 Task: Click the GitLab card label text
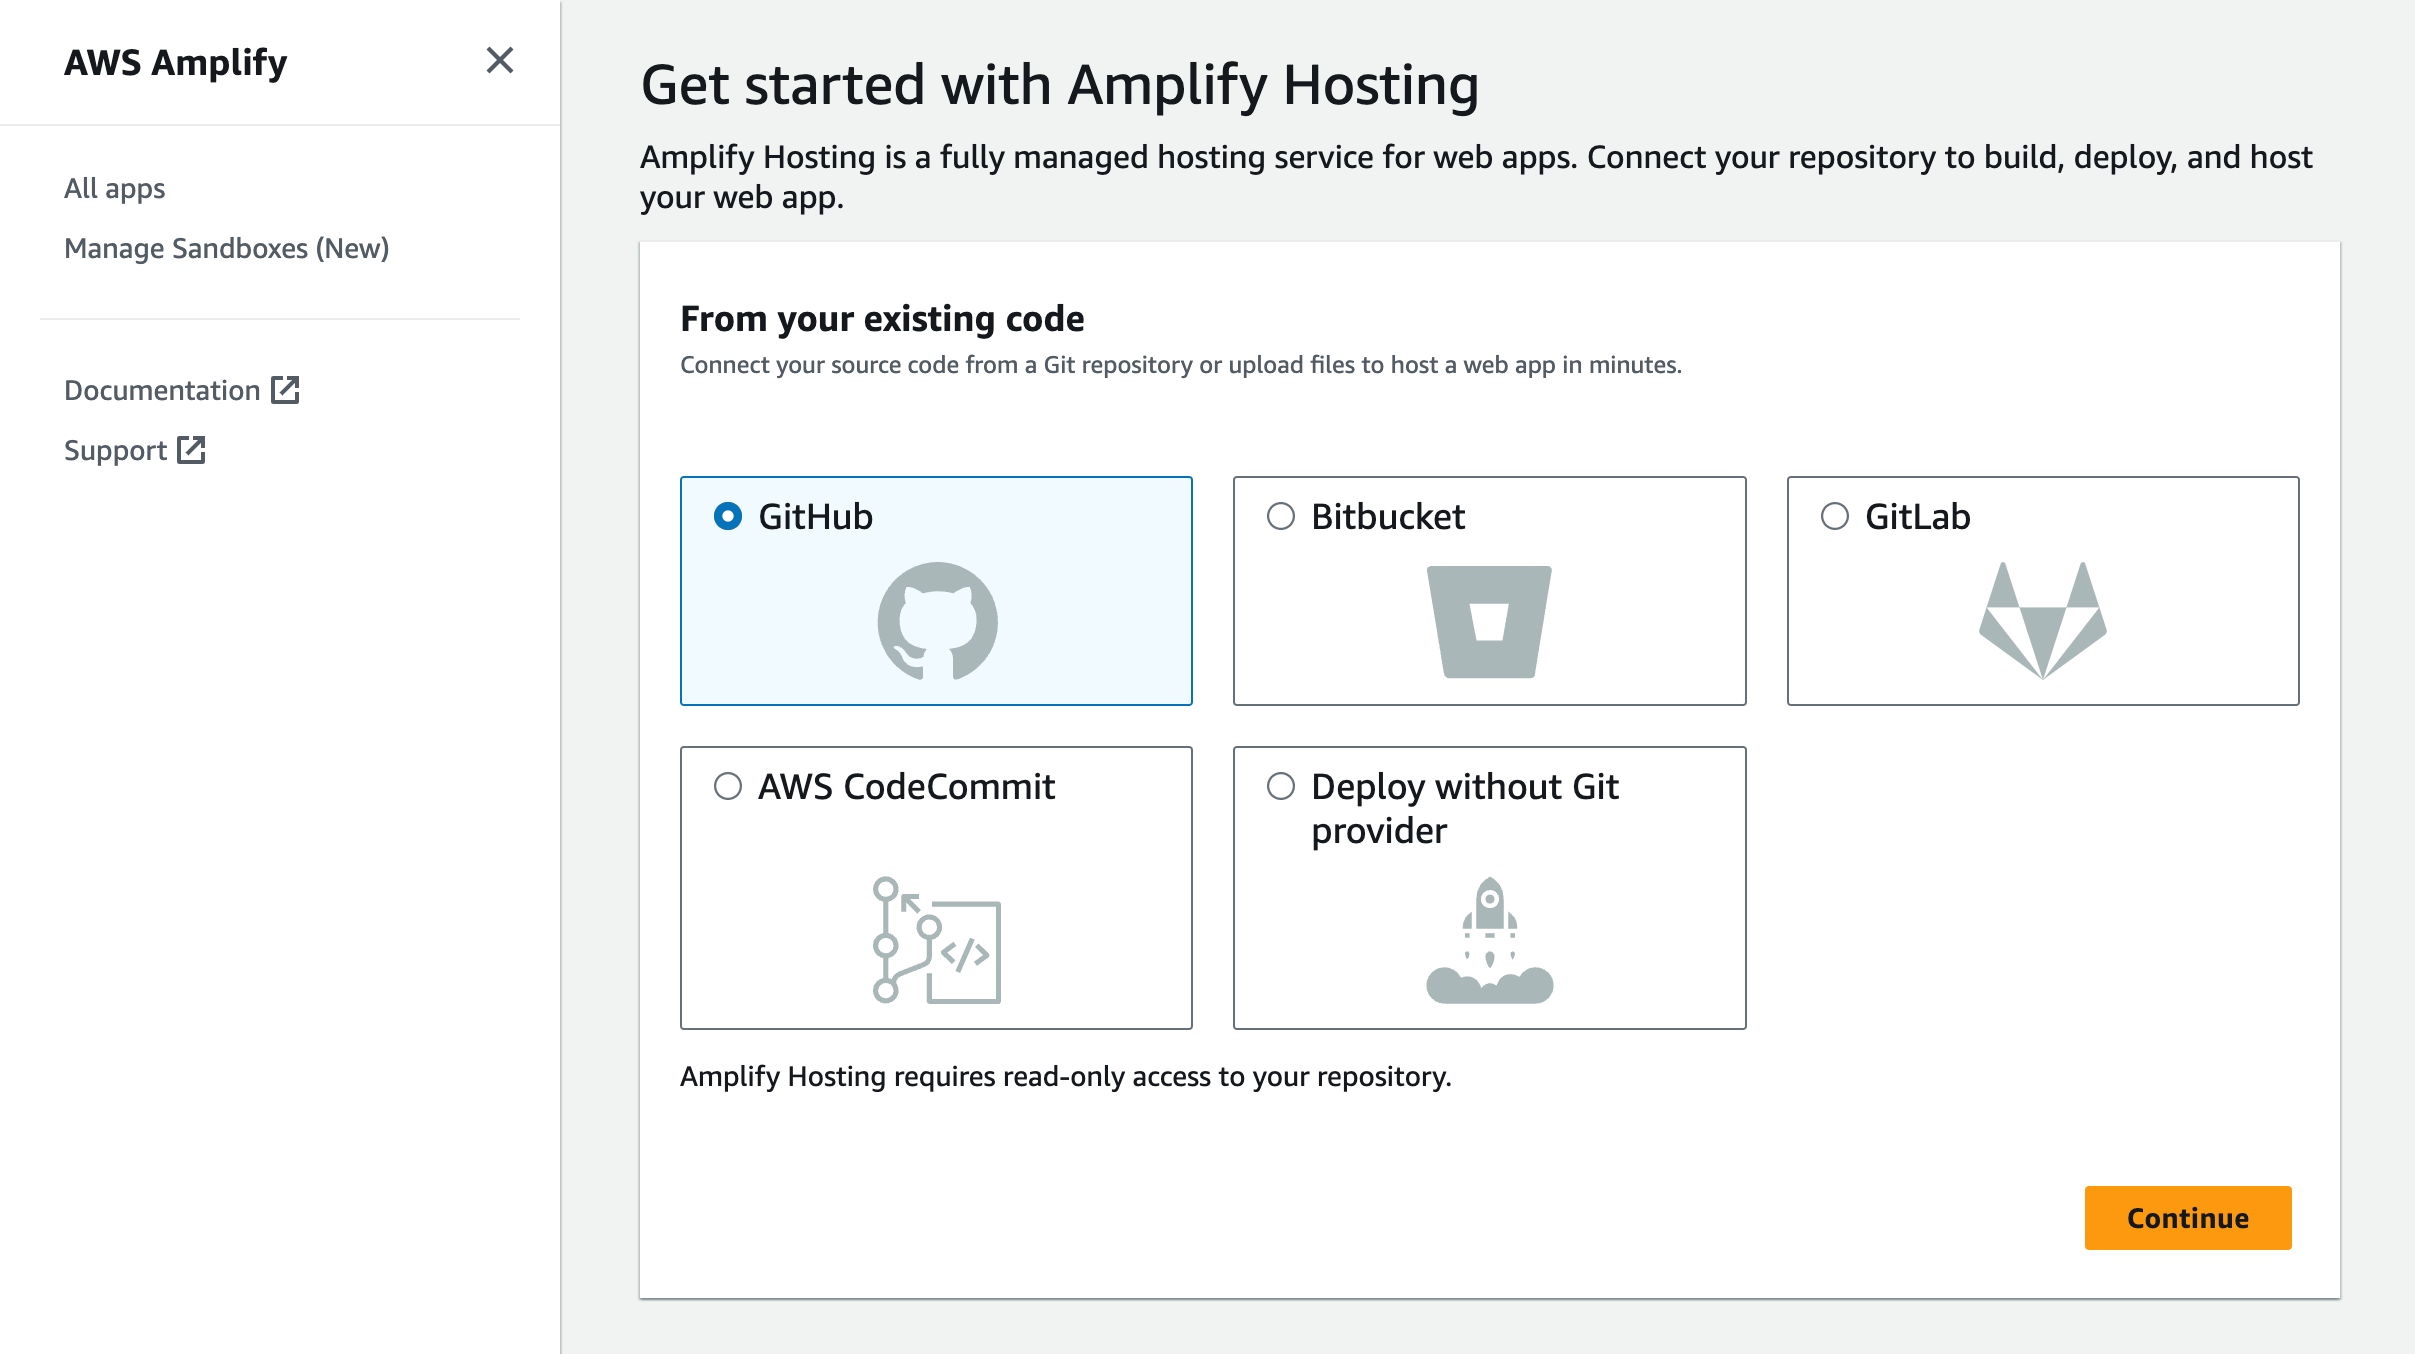pos(1917,516)
